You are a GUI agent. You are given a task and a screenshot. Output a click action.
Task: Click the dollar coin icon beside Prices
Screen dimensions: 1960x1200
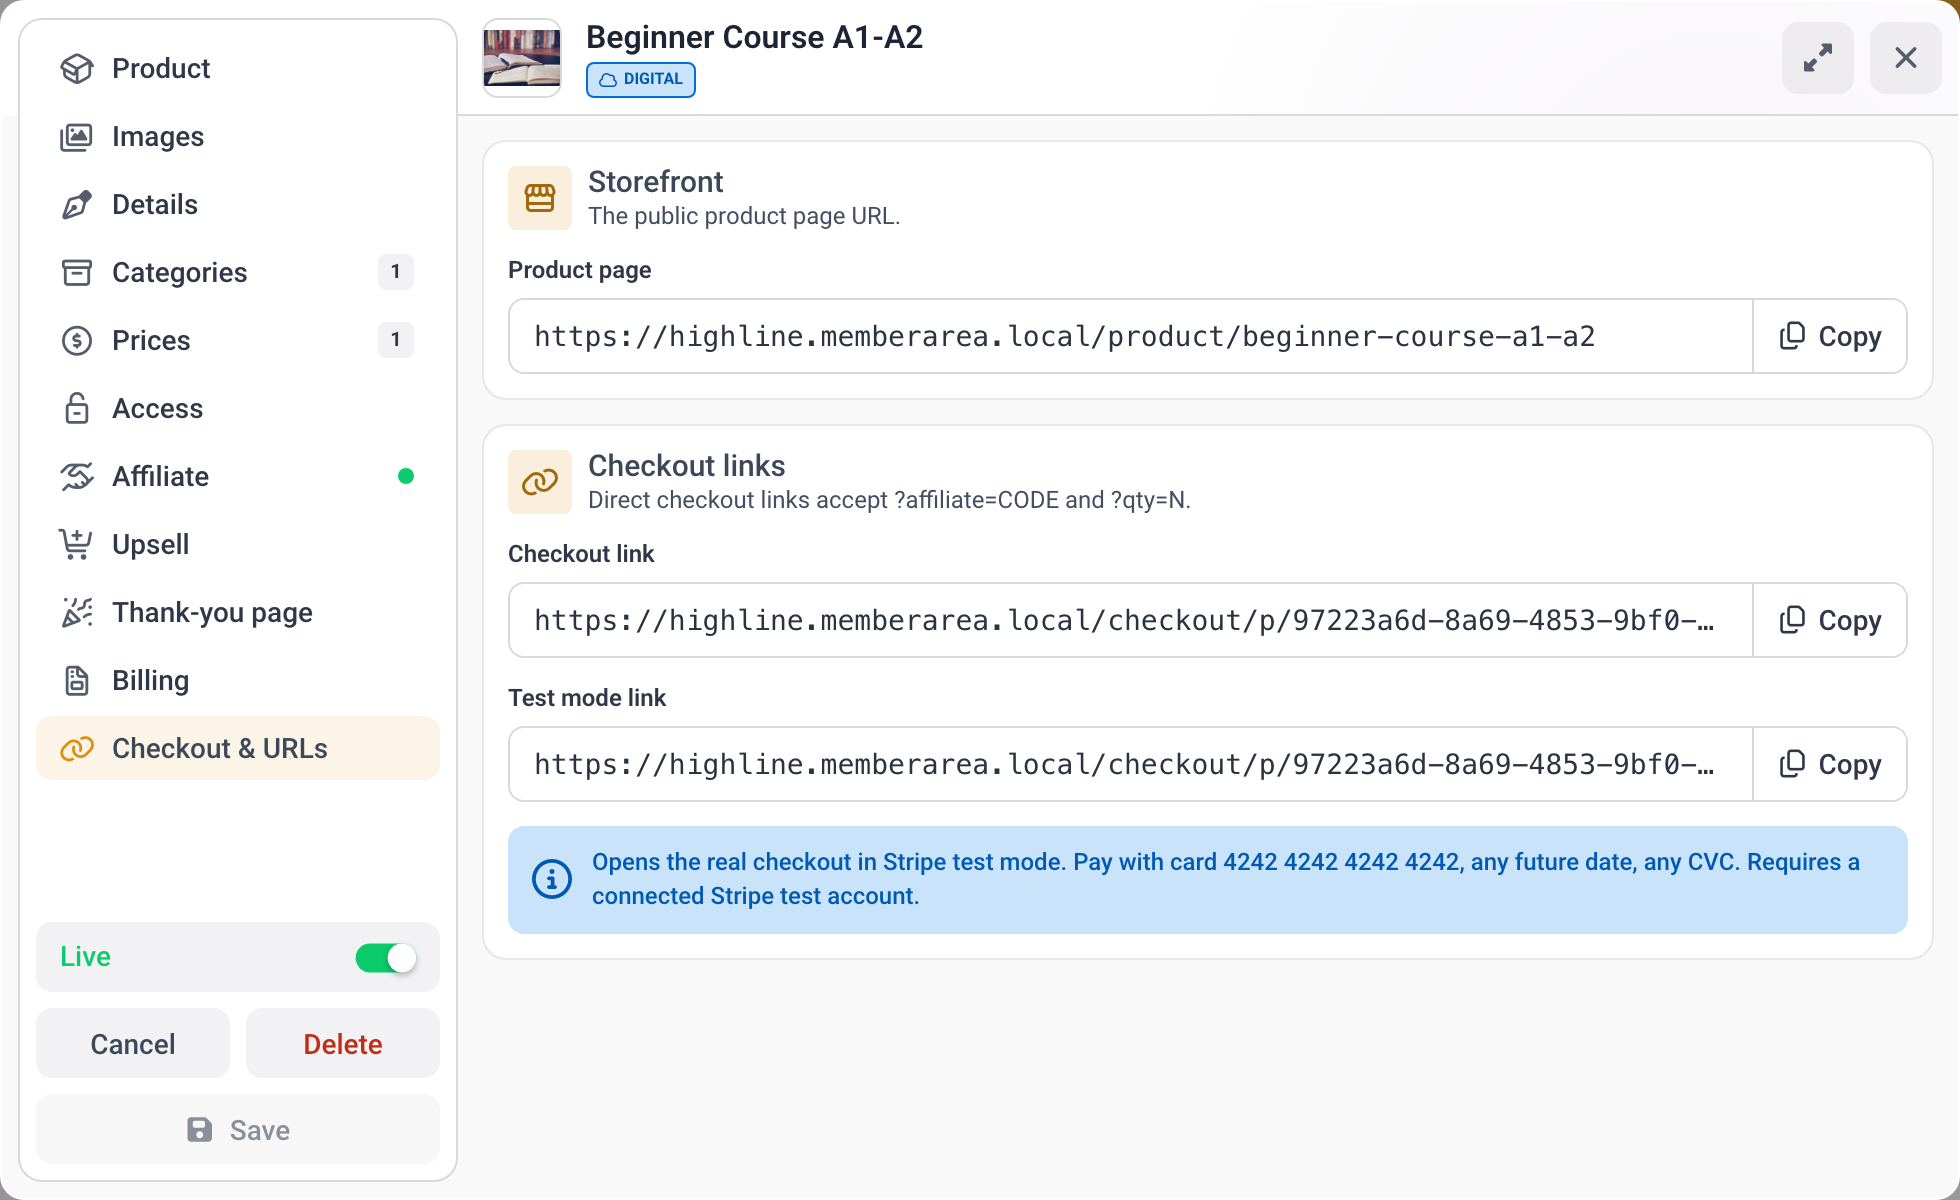pyautogui.click(x=77, y=340)
